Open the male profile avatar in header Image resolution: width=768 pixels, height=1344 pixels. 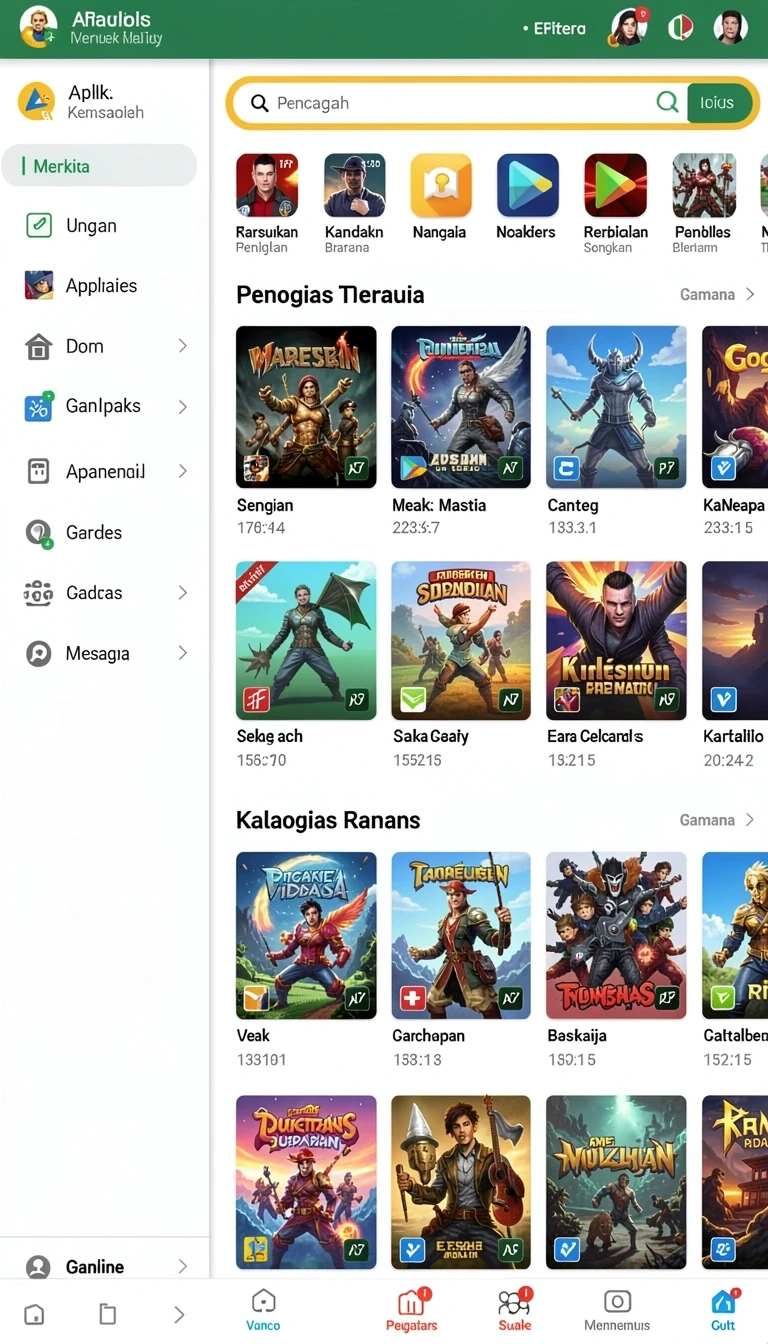click(731, 27)
